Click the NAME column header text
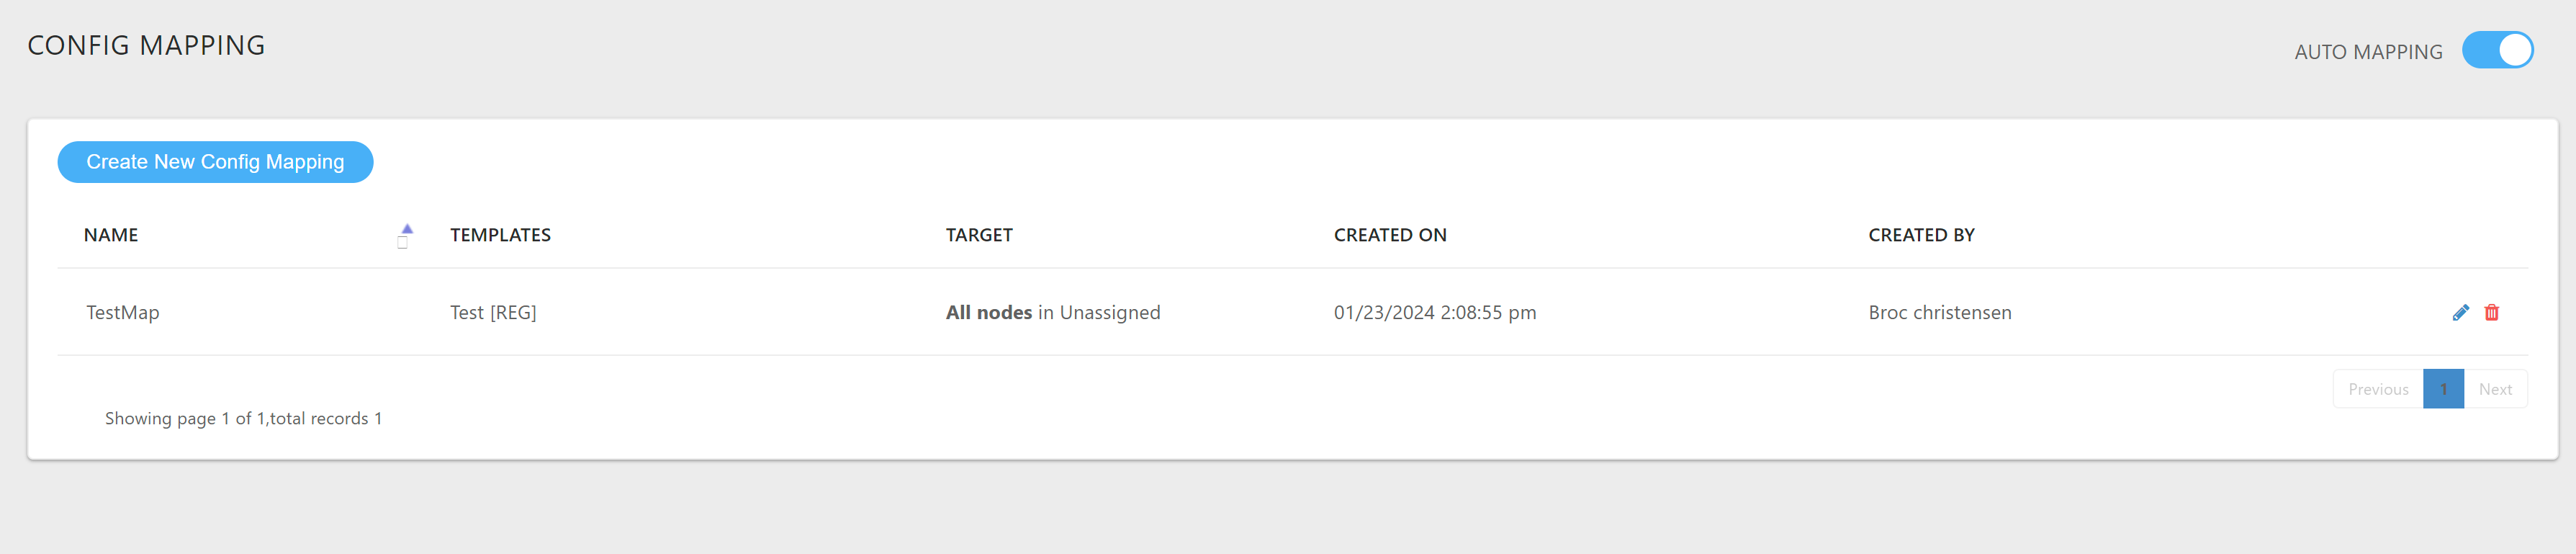 pos(111,235)
